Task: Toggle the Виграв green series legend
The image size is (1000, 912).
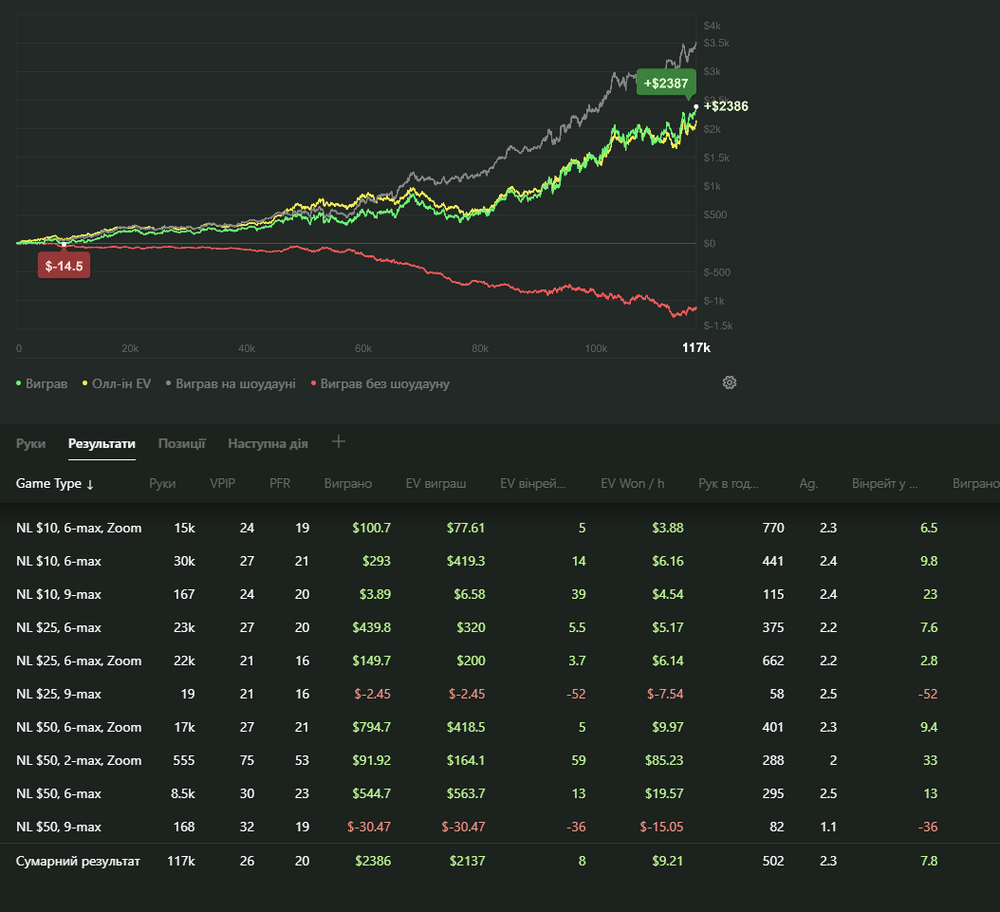Action: coord(43,384)
